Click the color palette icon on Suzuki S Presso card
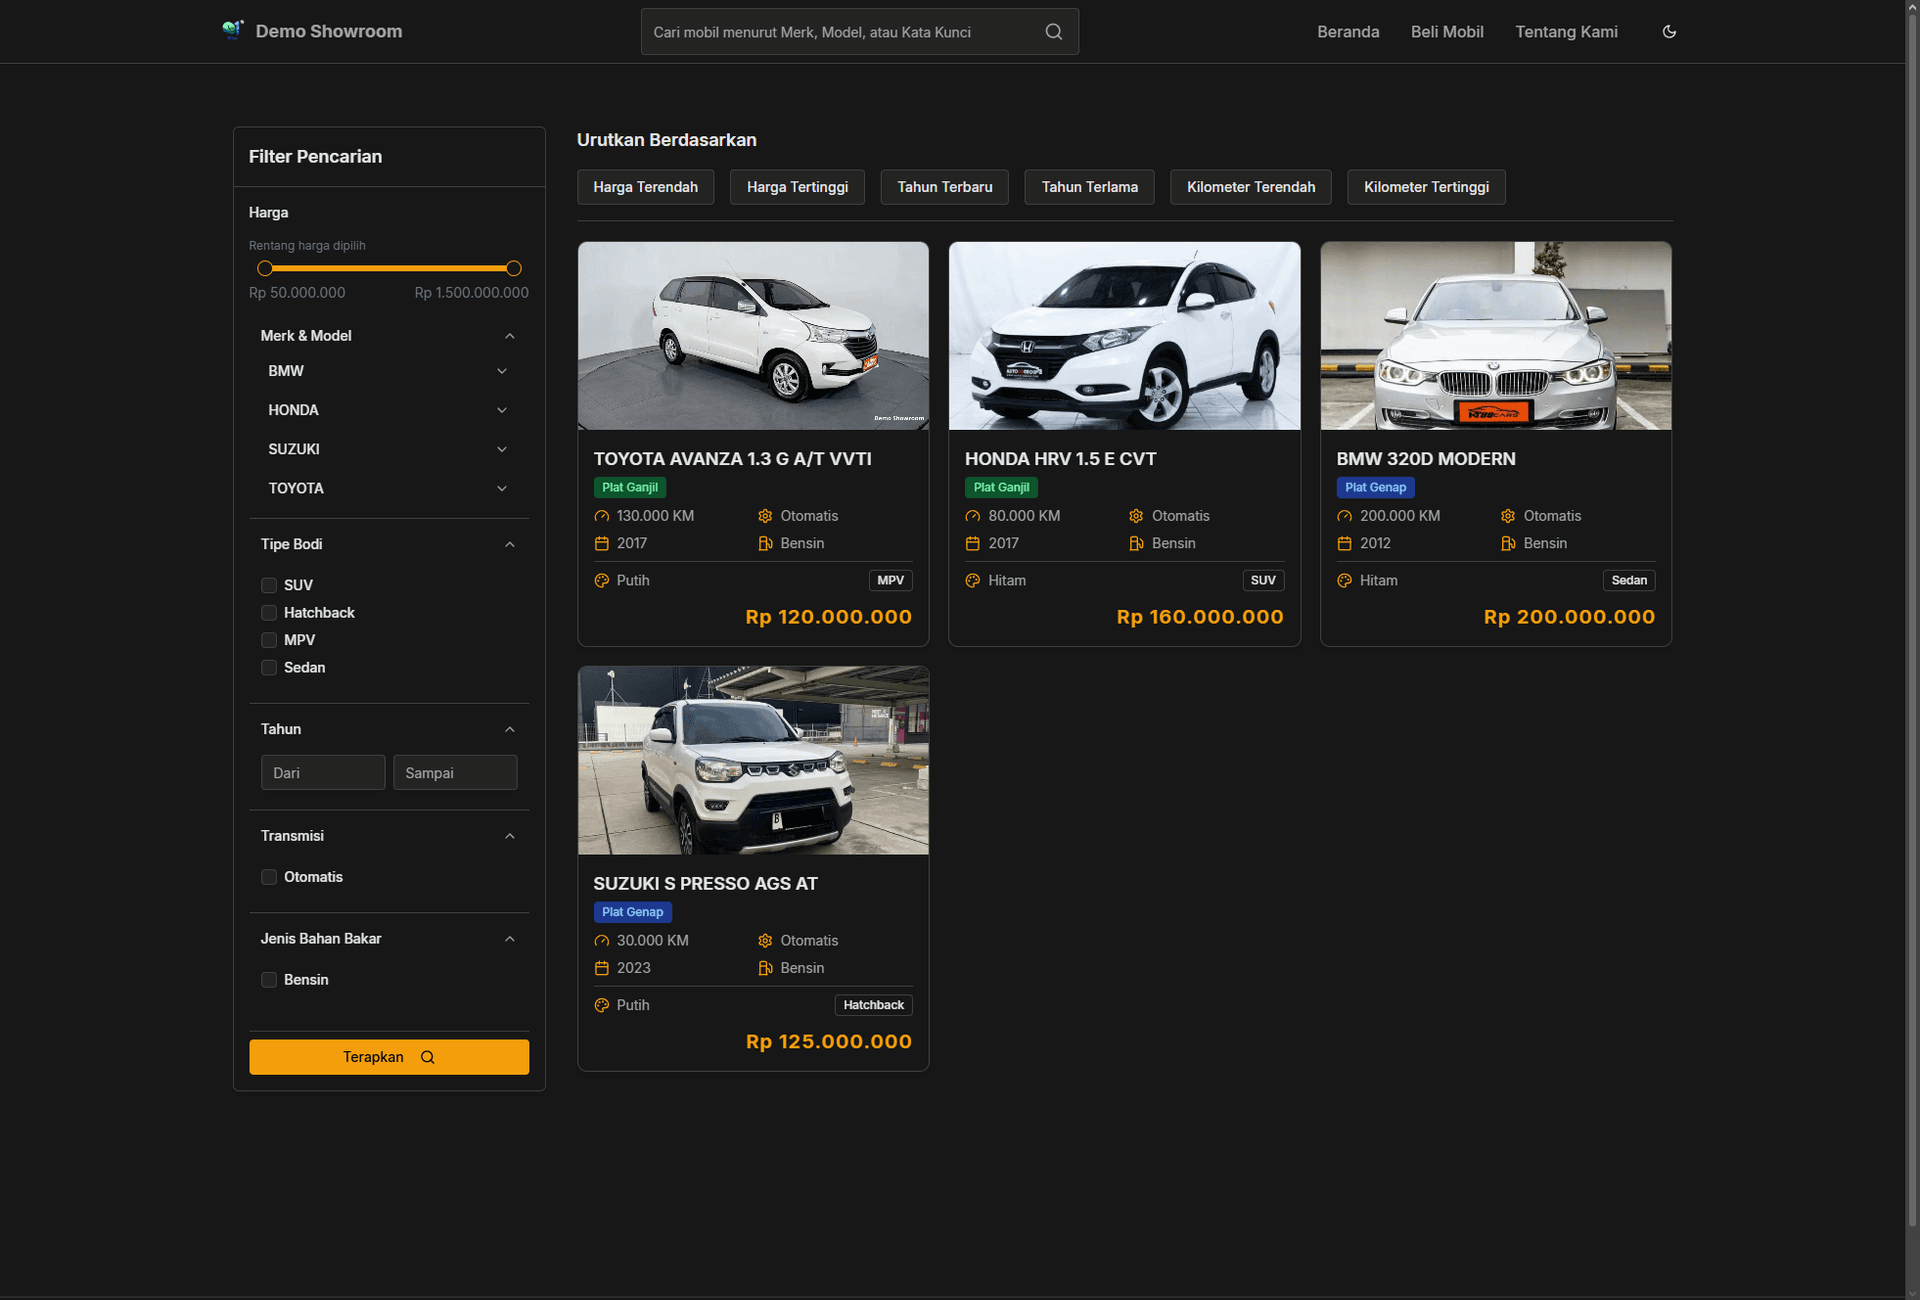The image size is (1920, 1300). (601, 1005)
